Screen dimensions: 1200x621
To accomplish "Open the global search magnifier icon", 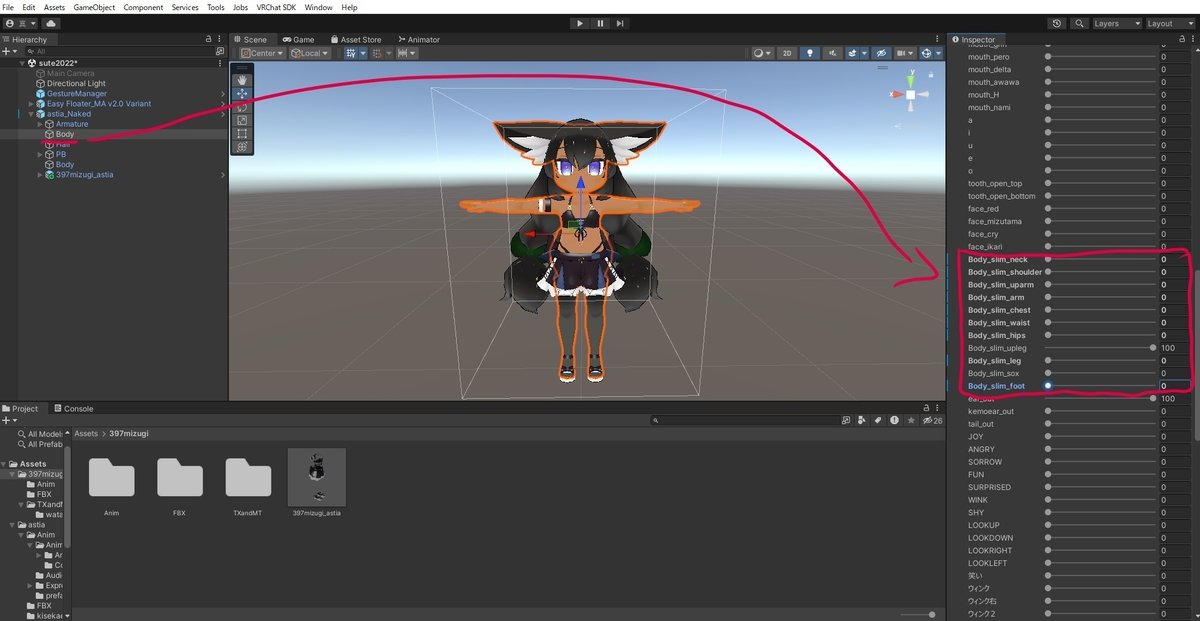I will pos(1080,23).
